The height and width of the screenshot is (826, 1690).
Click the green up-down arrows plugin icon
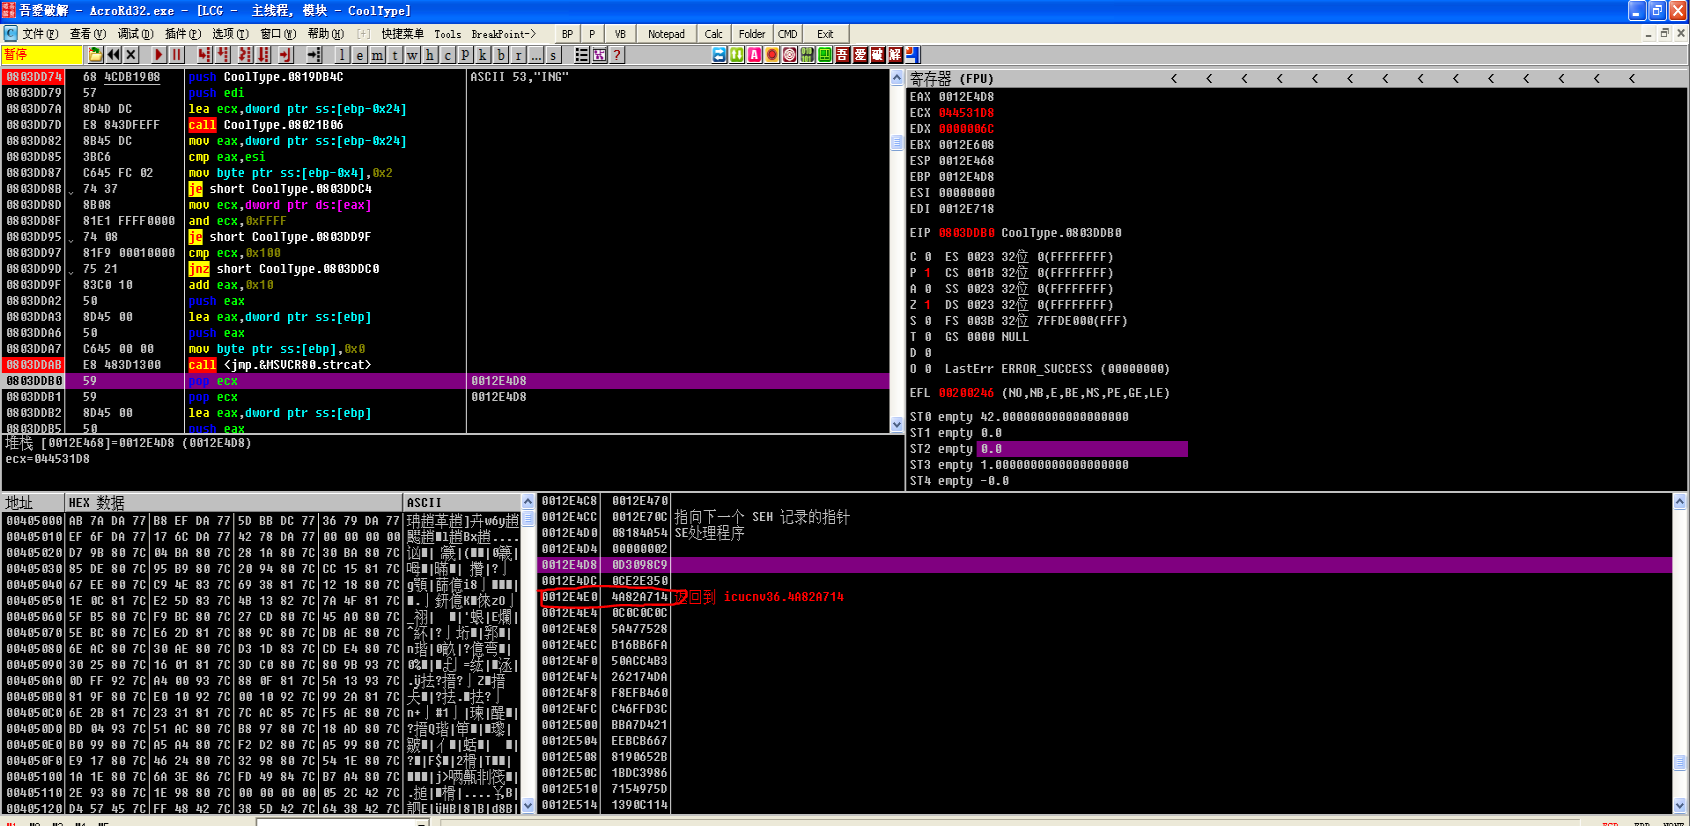[737, 55]
